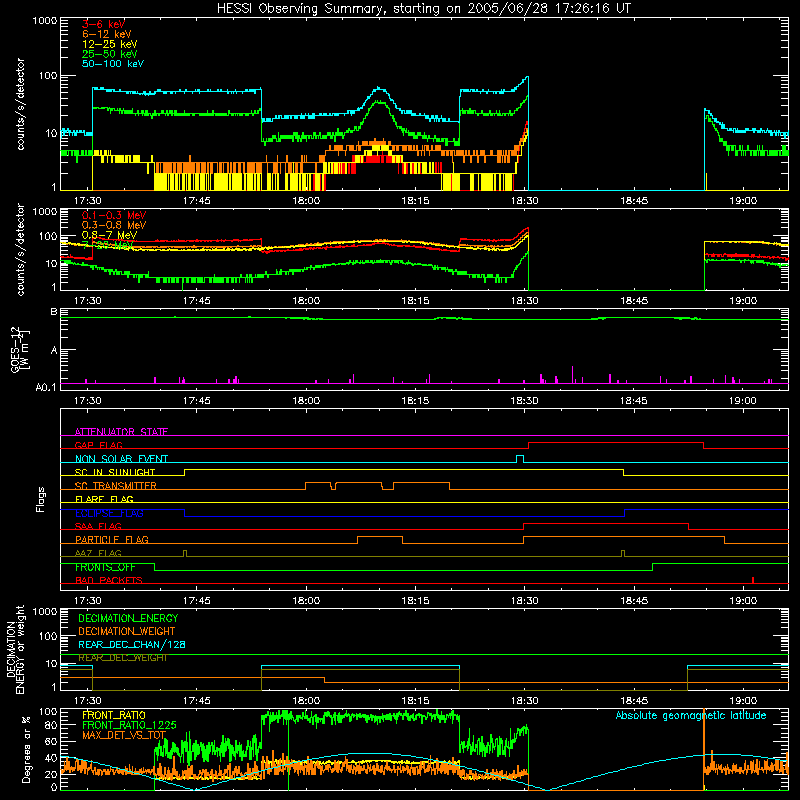Select the red 3-6 keV legend label
800x800 pixels.
click(x=104, y=24)
